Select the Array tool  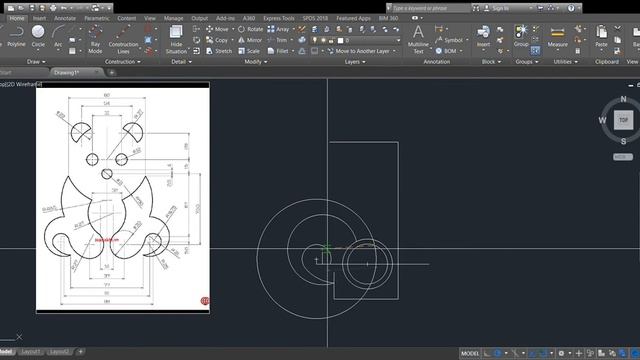278,29
